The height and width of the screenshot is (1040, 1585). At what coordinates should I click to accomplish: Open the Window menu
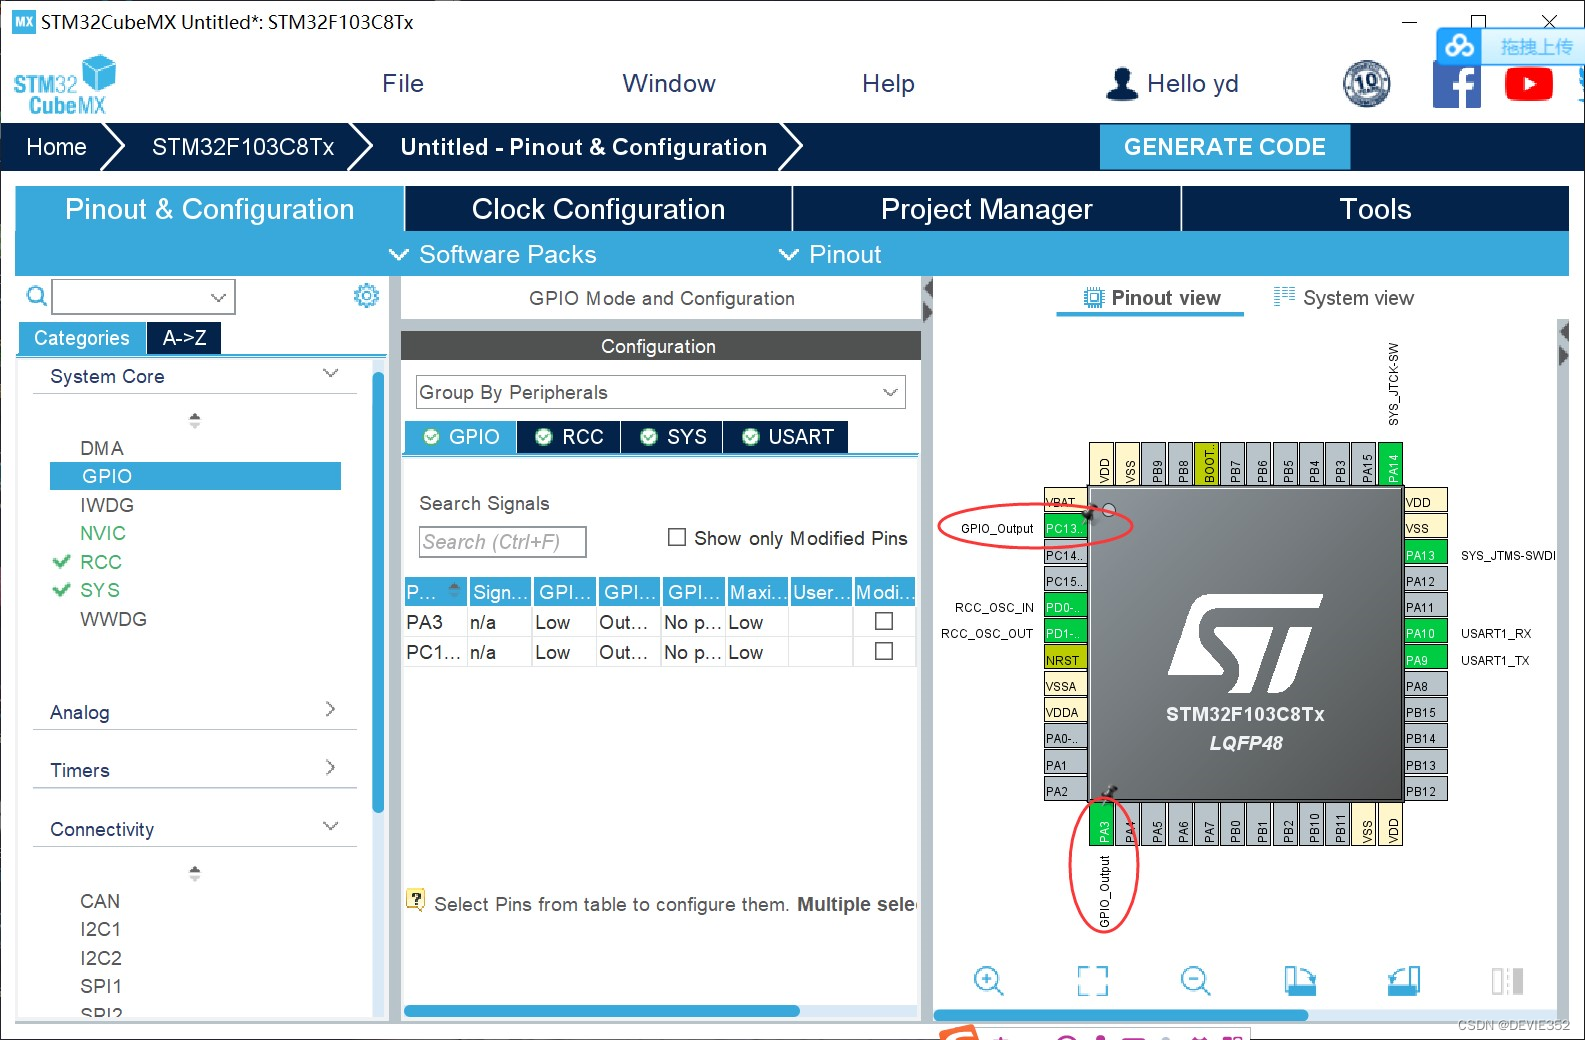669,84
